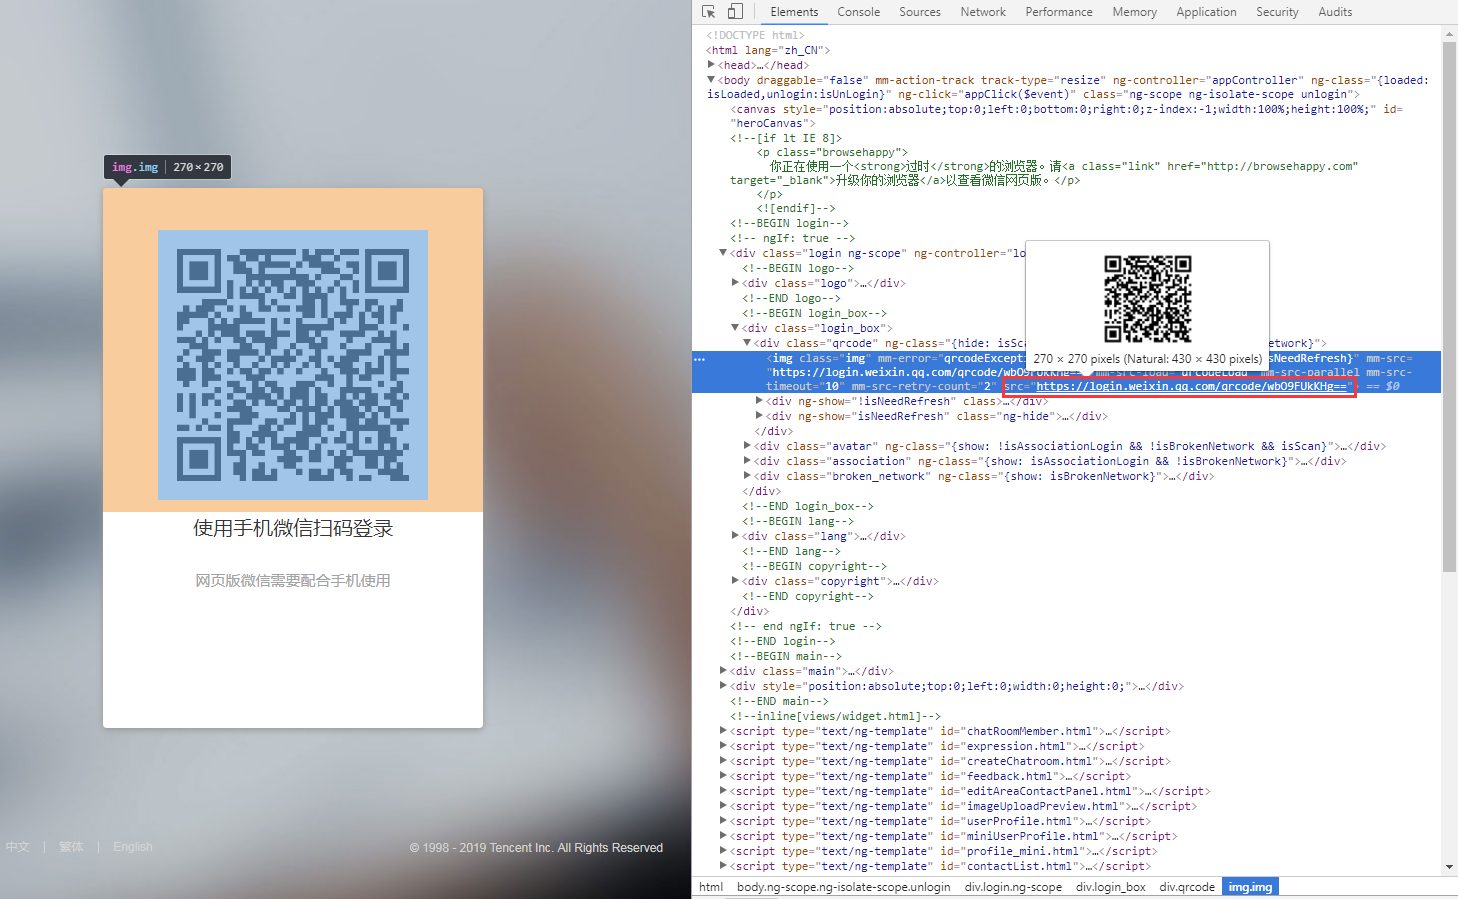Toggle the device toolbar icon
1458x899 pixels.
point(735,12)
